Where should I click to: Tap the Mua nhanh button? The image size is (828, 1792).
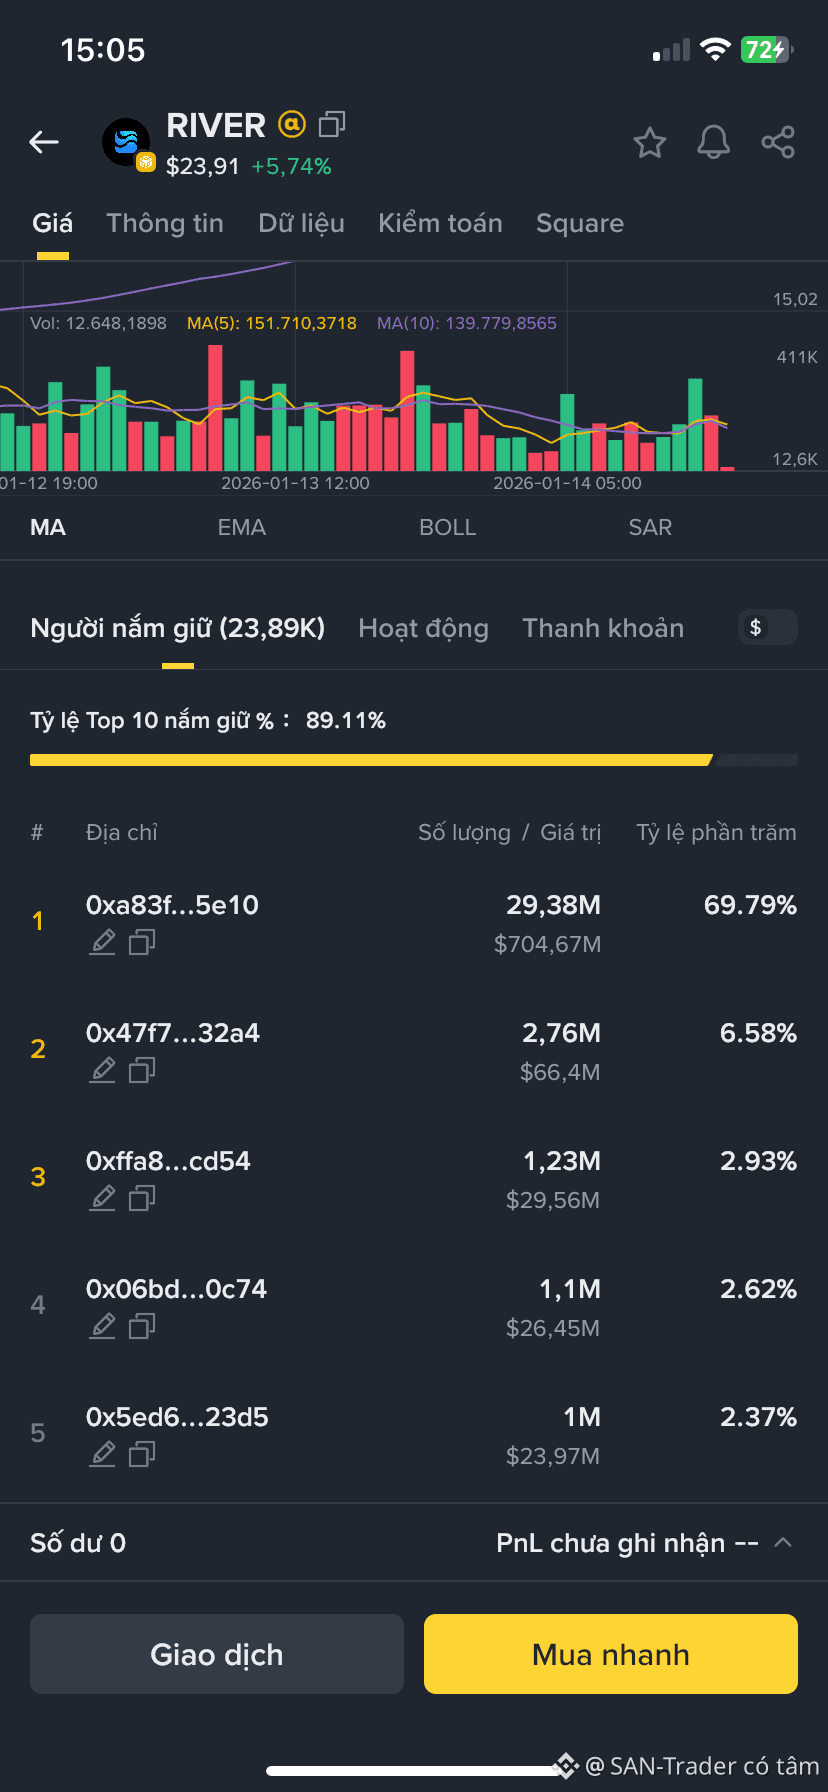click(x=611, y=1654)
